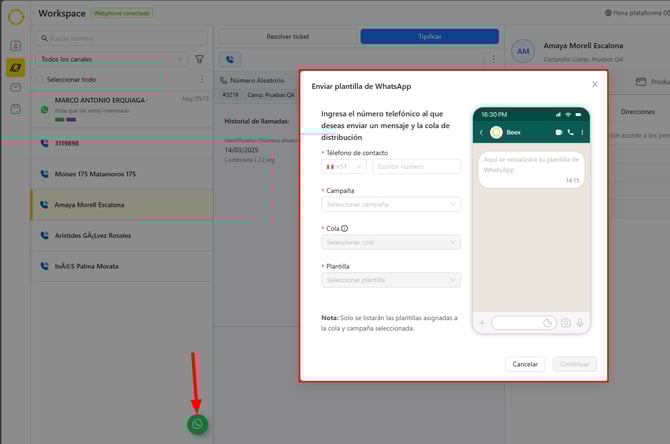Switch to the Direcciones tab
The height and width of the screenshot is (444, 670).
638,112
